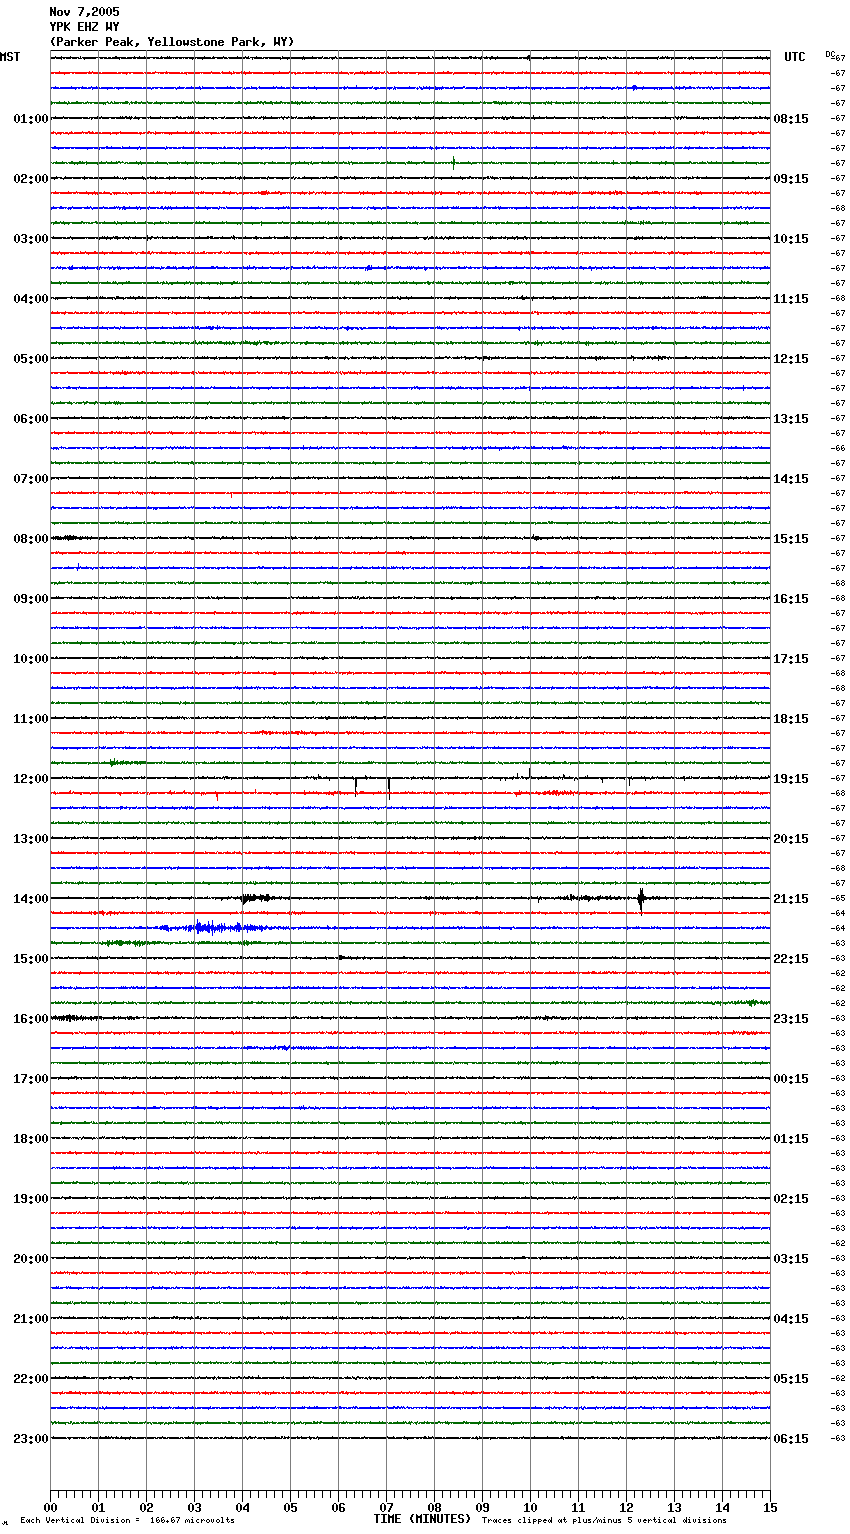This screenshot has height=1534, width=850.
Task: Select the 14:00 MST time label
Action: click(x=31, y=899)
